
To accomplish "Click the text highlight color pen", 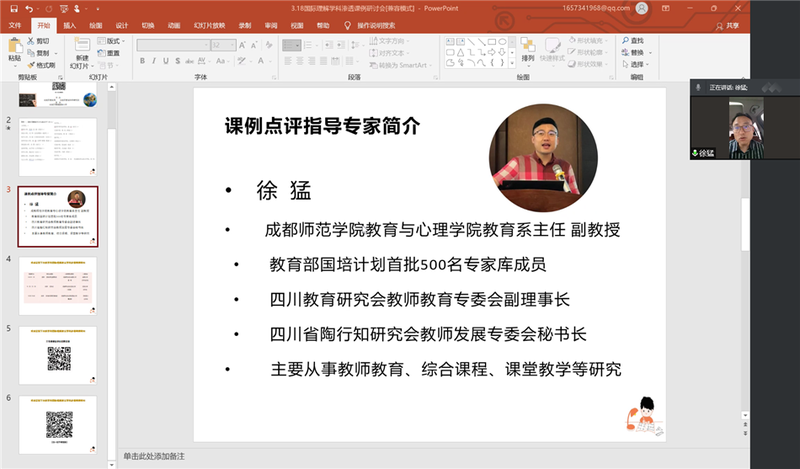I will (x=243, y=61).
